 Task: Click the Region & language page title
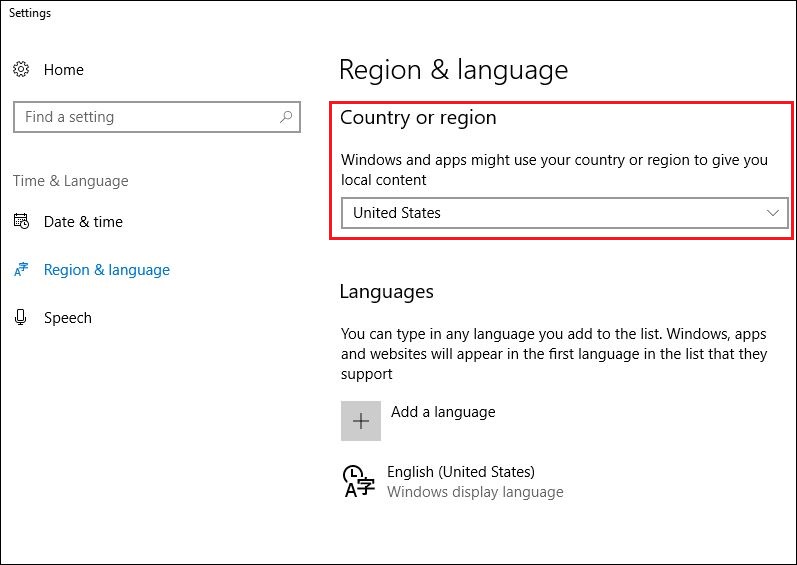453,70
